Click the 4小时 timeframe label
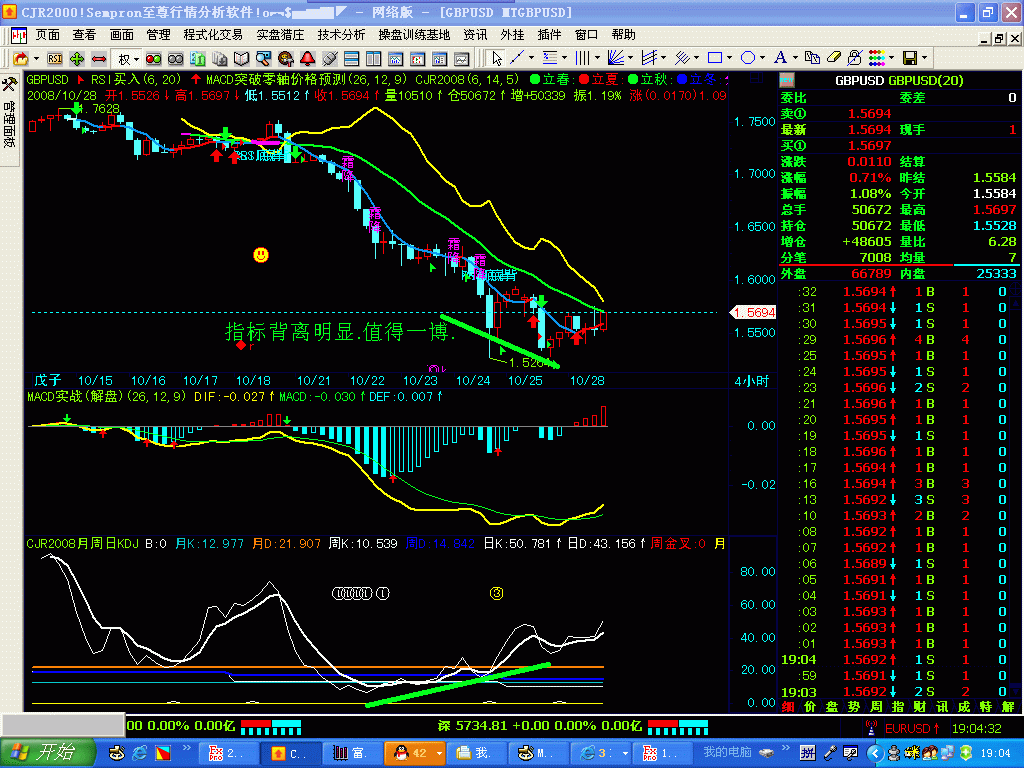The height and width of the screenshot is (768, 1024). click(x=751, y=381)
